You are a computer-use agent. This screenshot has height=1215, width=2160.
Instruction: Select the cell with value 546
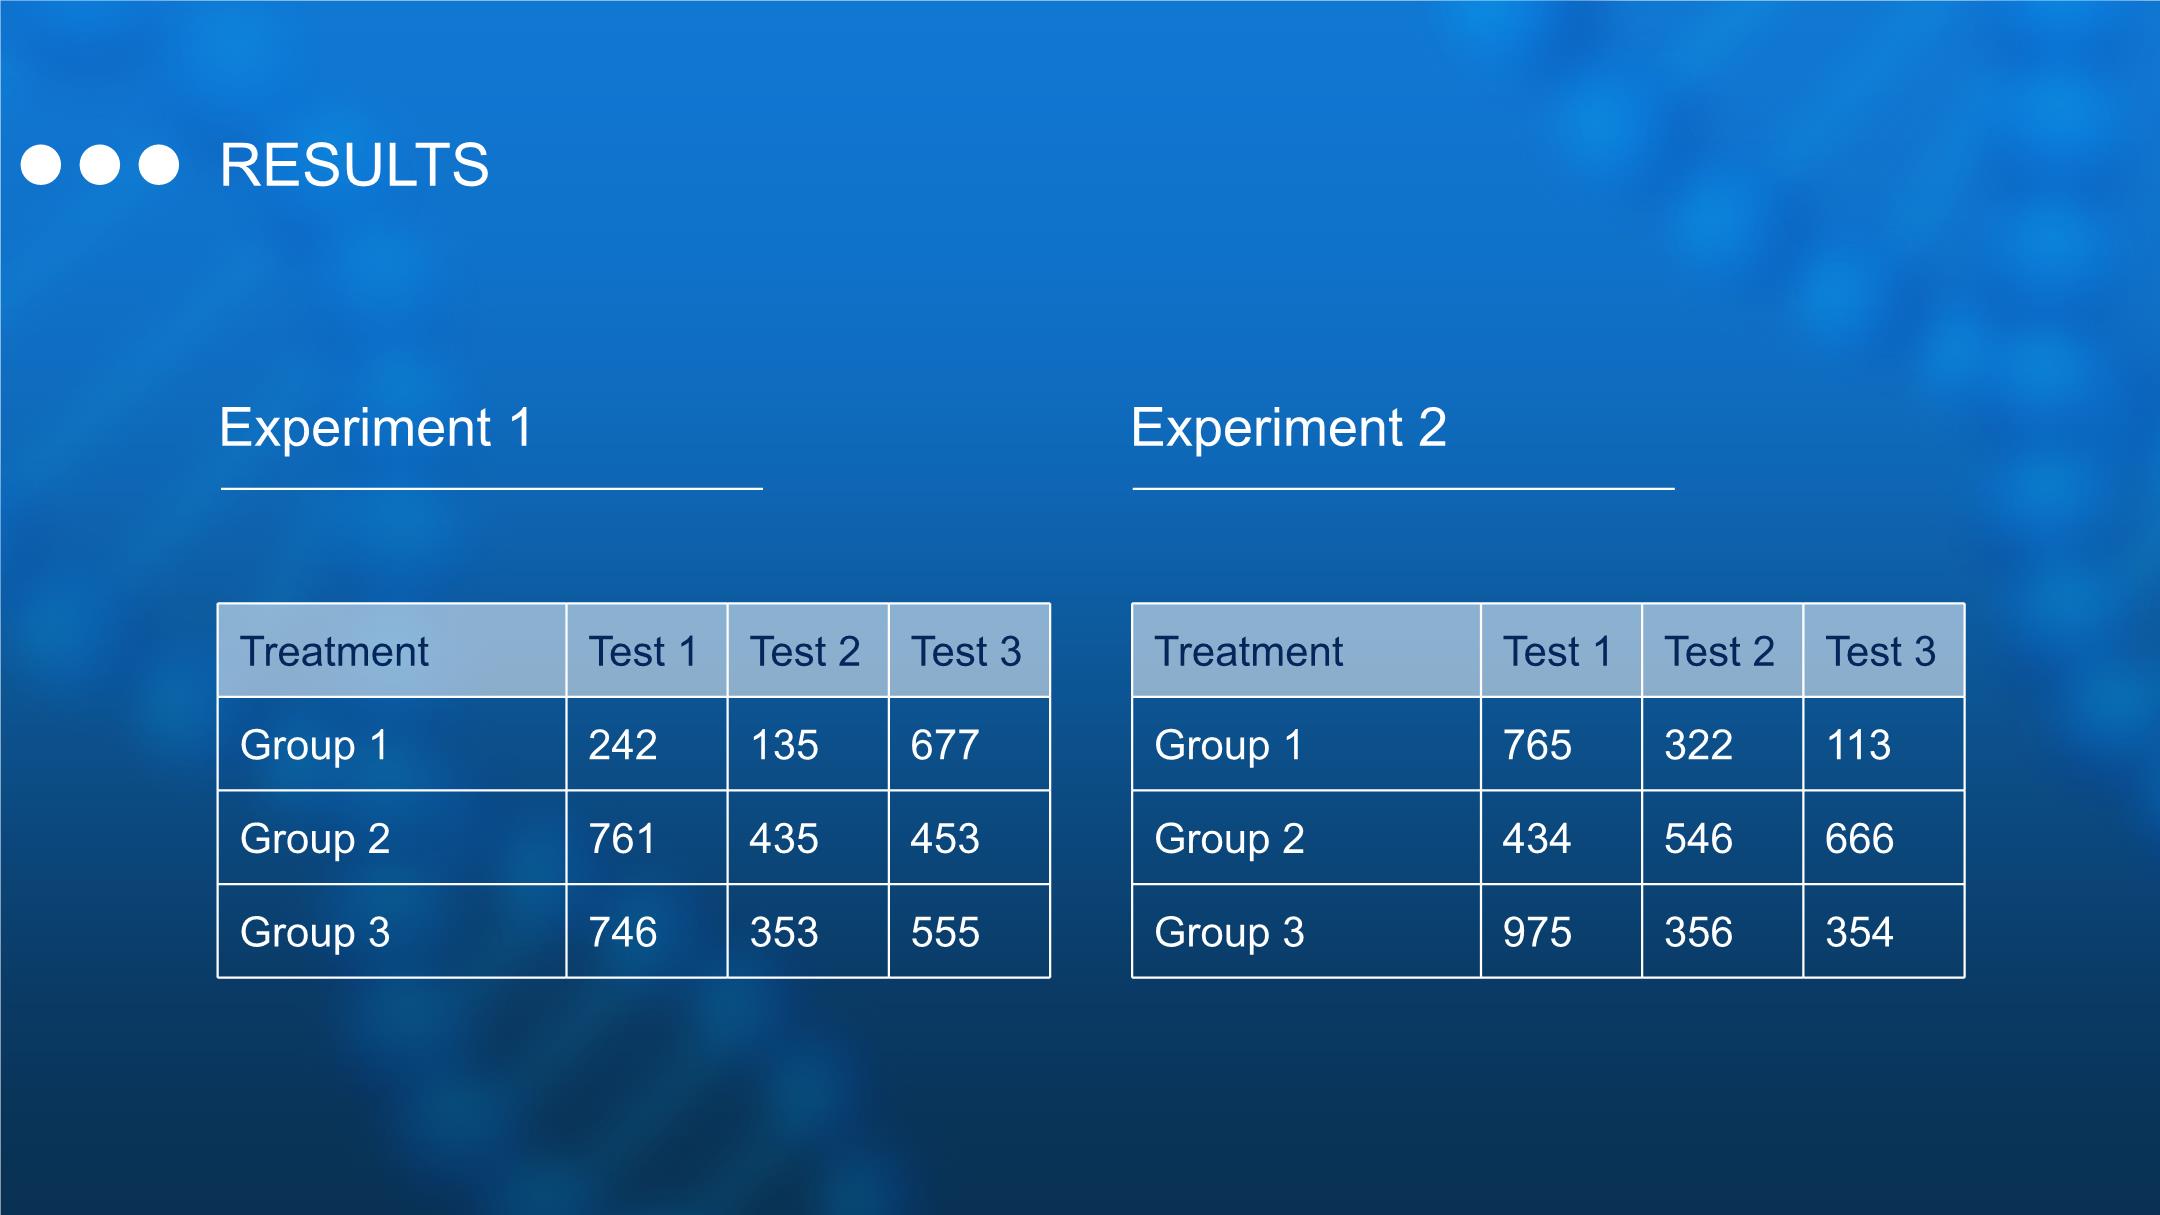(1698, 839)
